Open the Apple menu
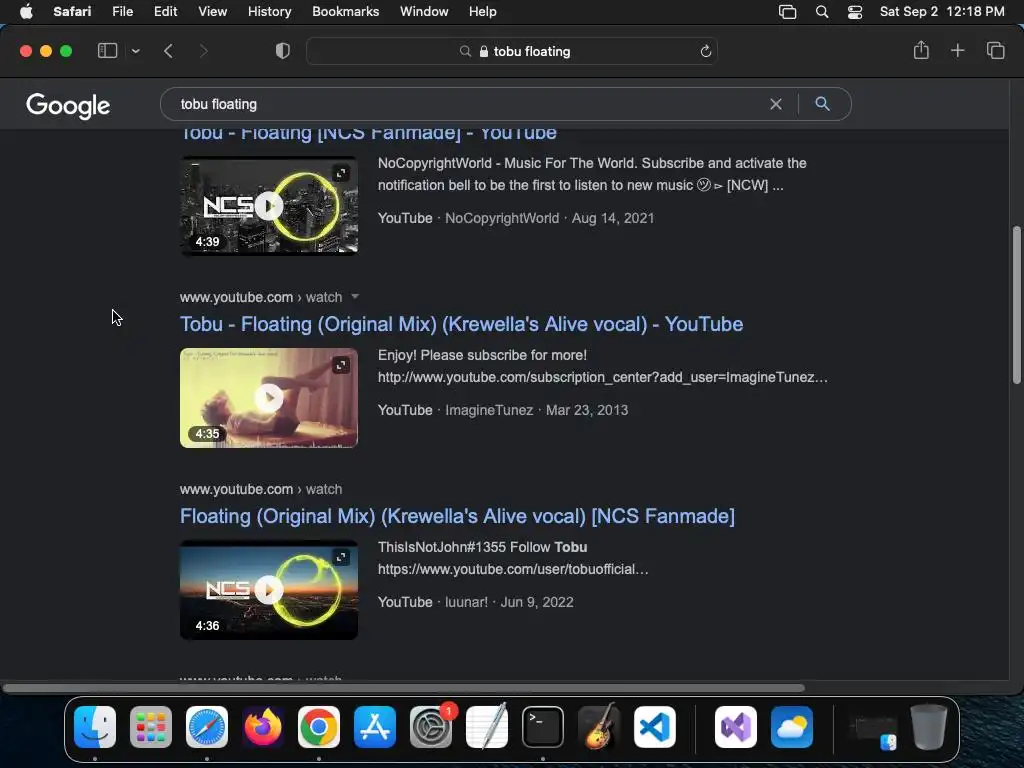1024x768 pixels. [x=26, y=12]
